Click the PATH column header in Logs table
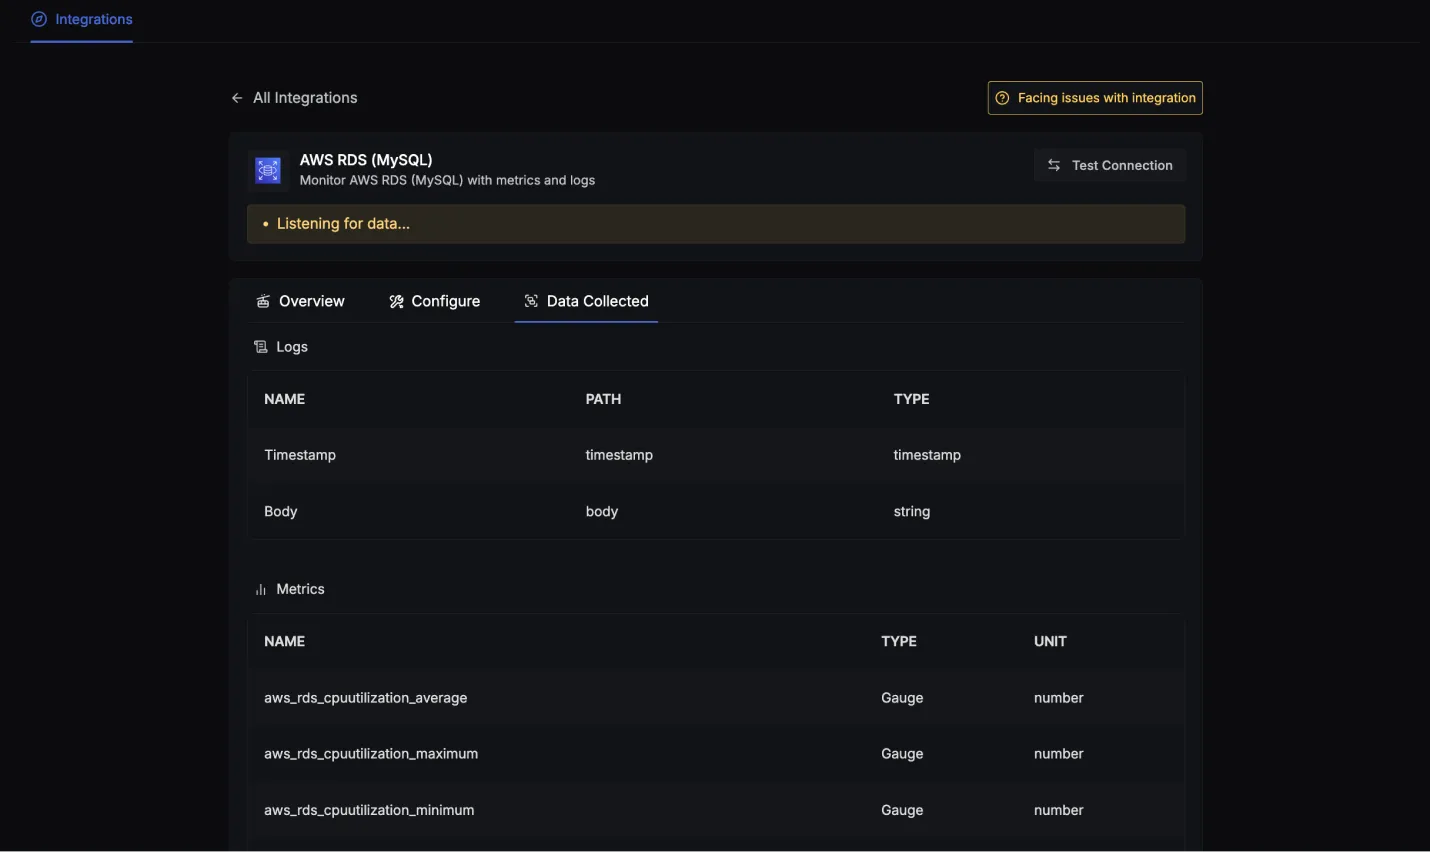 603,399
